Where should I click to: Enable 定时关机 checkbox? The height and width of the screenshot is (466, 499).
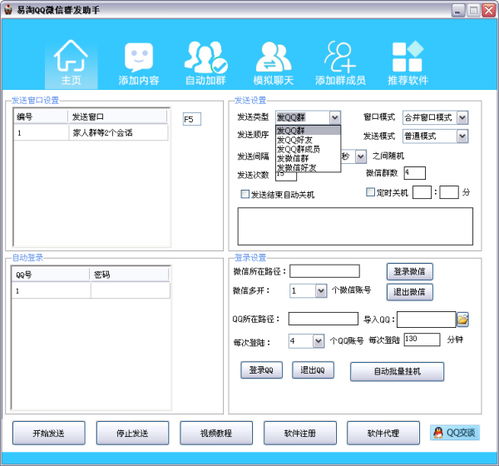tap(370, 192)
